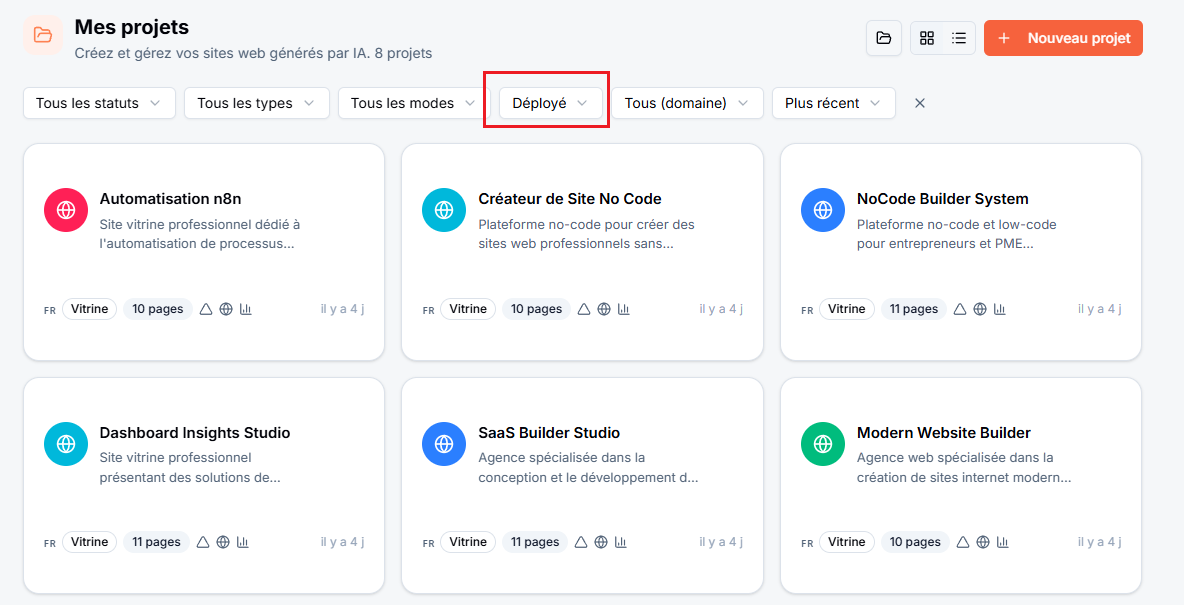Click the blue globe icon of NoCode Builder System

coord(823,210)
